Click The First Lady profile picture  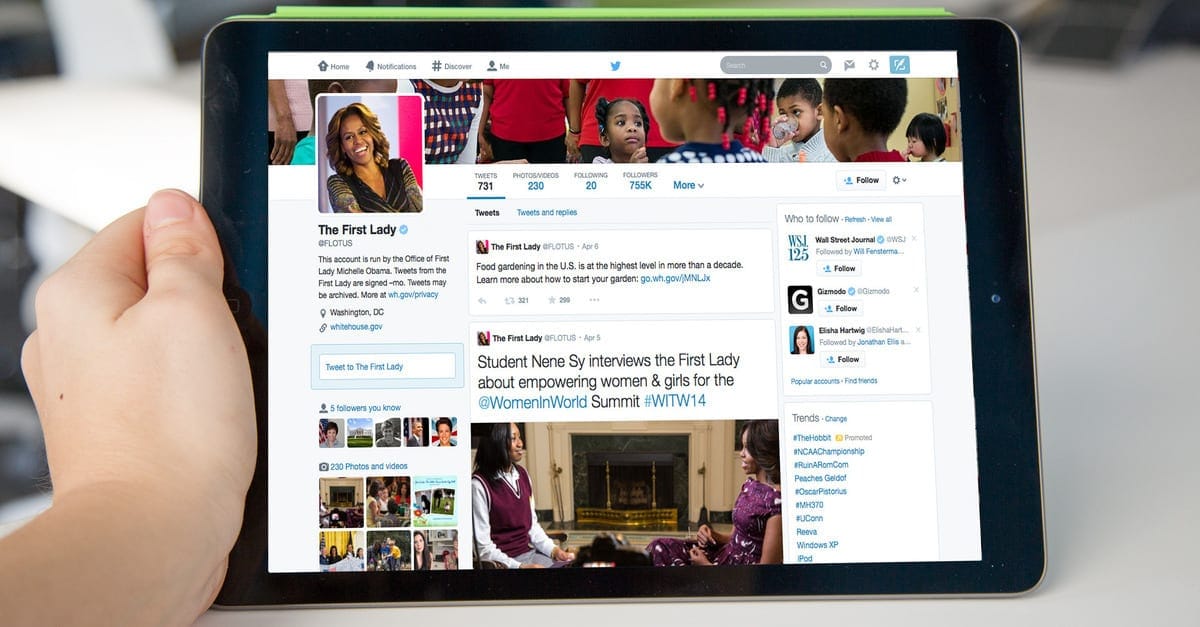pyautogui.click(x=369, y=153)
